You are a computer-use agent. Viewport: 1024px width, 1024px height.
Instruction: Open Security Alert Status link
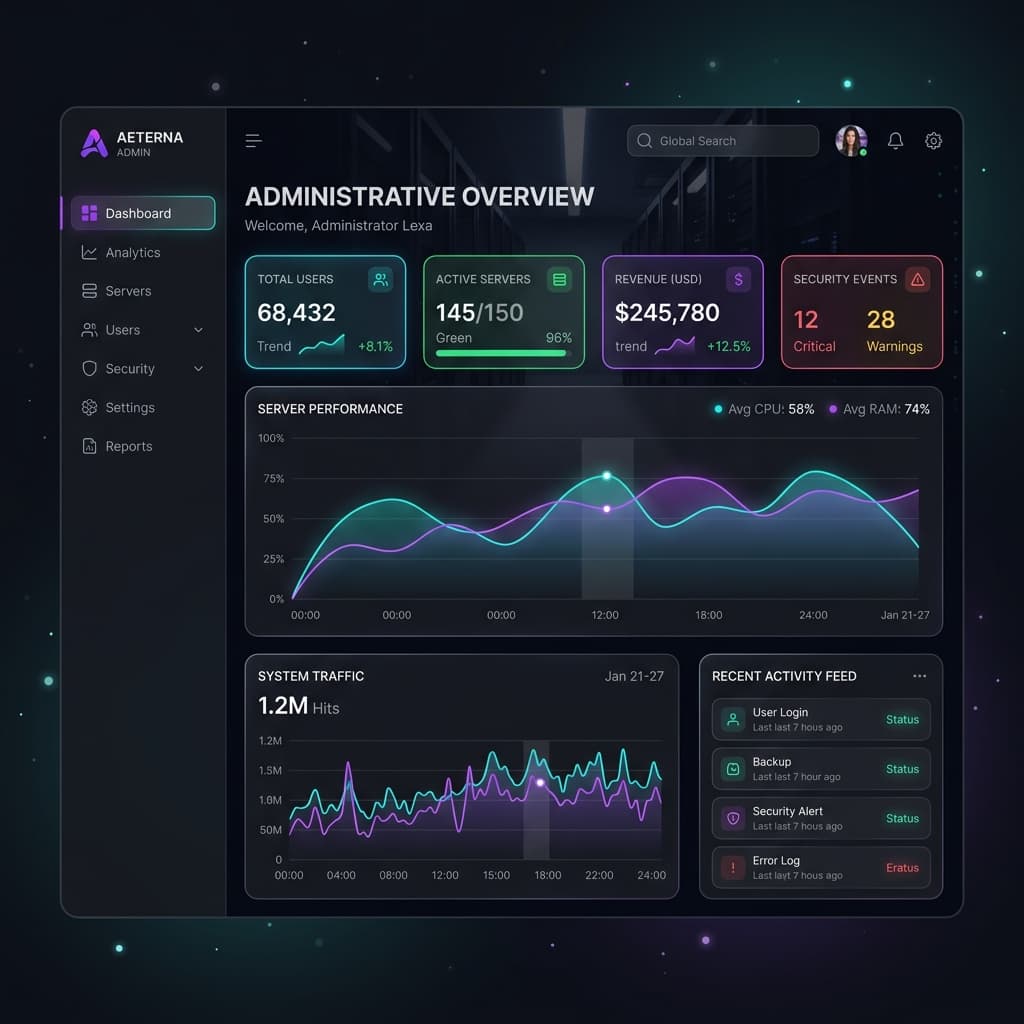point(902,818)
